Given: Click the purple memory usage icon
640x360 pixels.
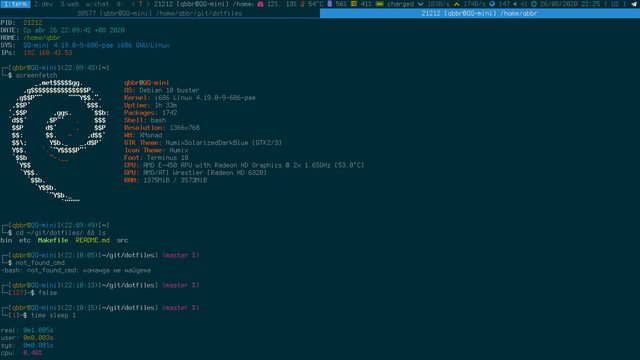Looking at the screenshot, I should pyautogui.click(x=330, y=4).
